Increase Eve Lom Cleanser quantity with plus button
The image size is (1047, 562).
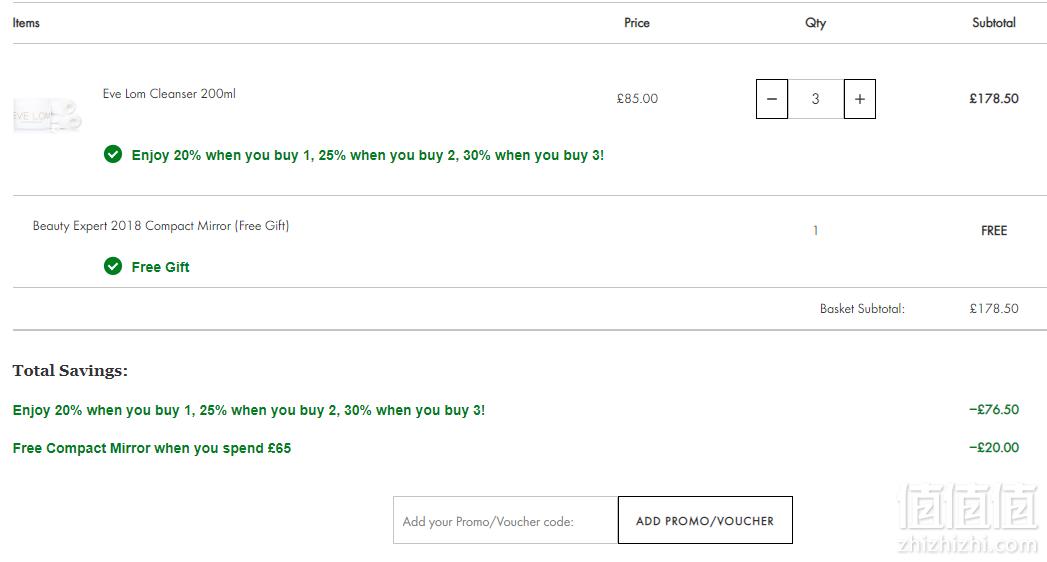tap(860, 99)
